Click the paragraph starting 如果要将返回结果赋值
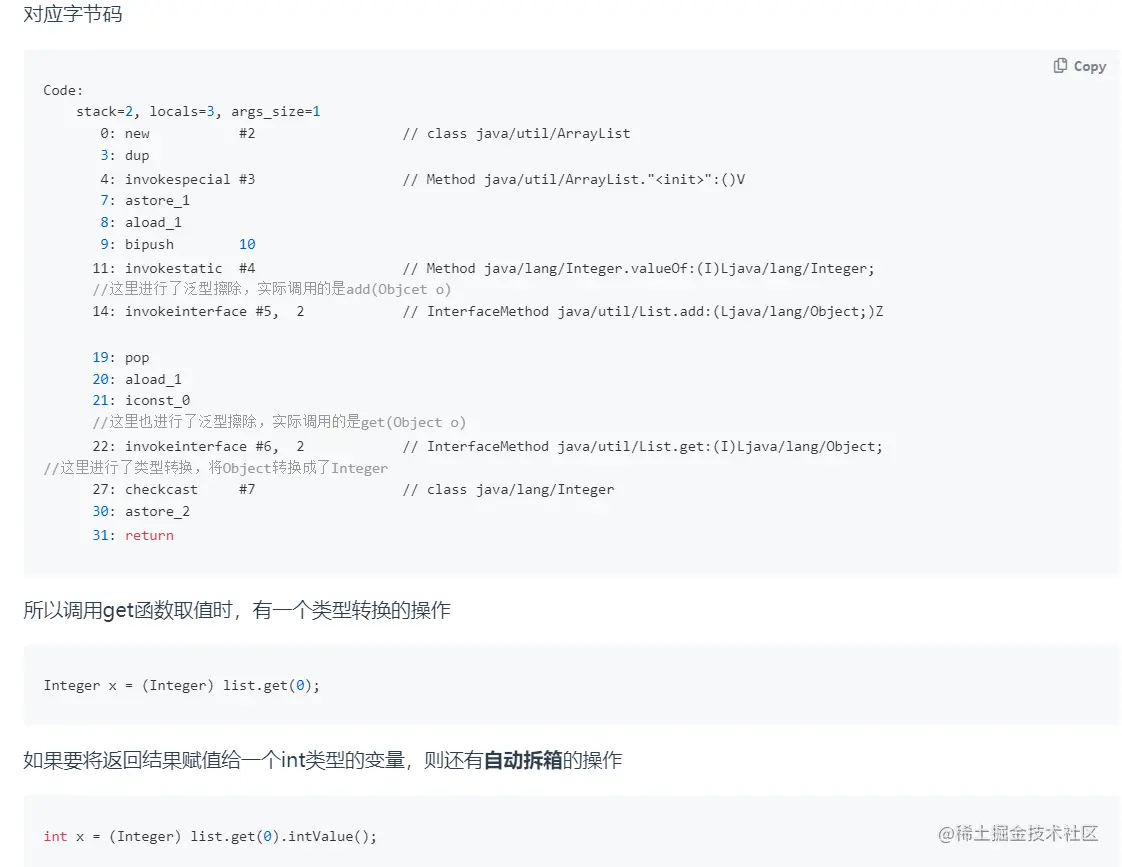 tap(323, 760)
